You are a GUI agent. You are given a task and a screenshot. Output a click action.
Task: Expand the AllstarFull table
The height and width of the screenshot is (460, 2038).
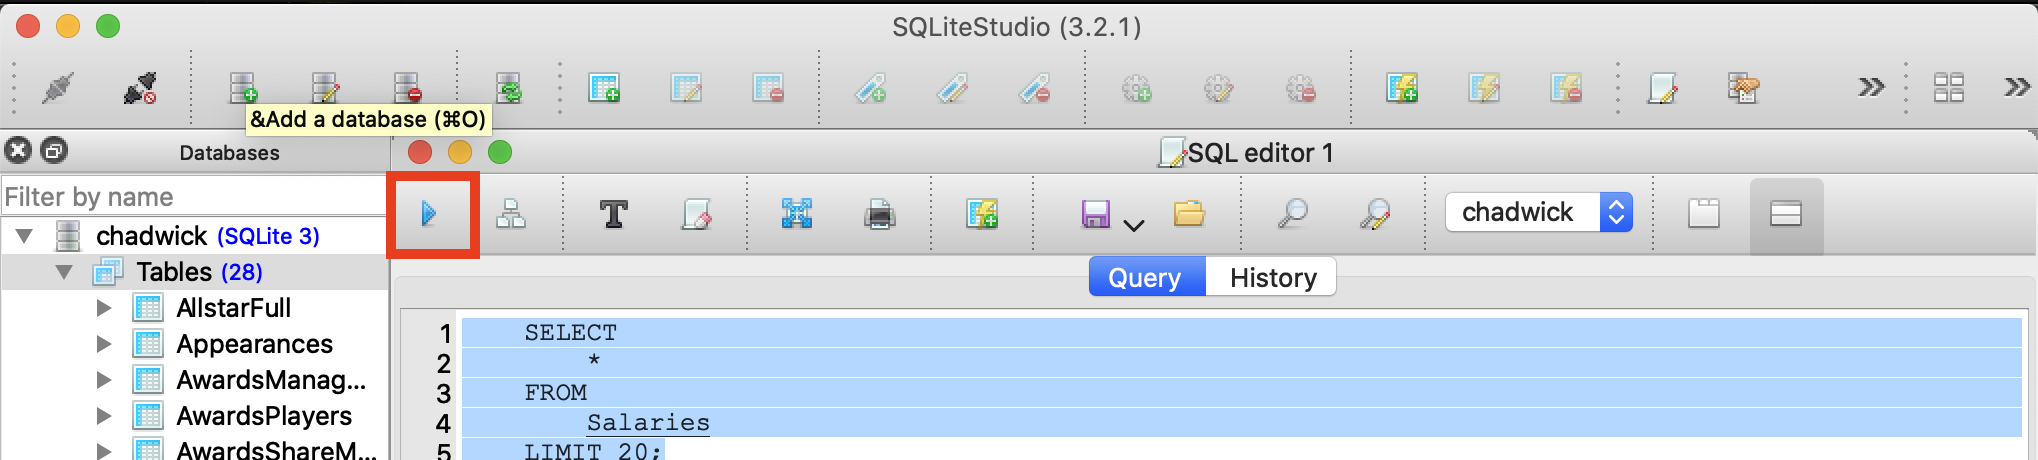click(103, 308)
